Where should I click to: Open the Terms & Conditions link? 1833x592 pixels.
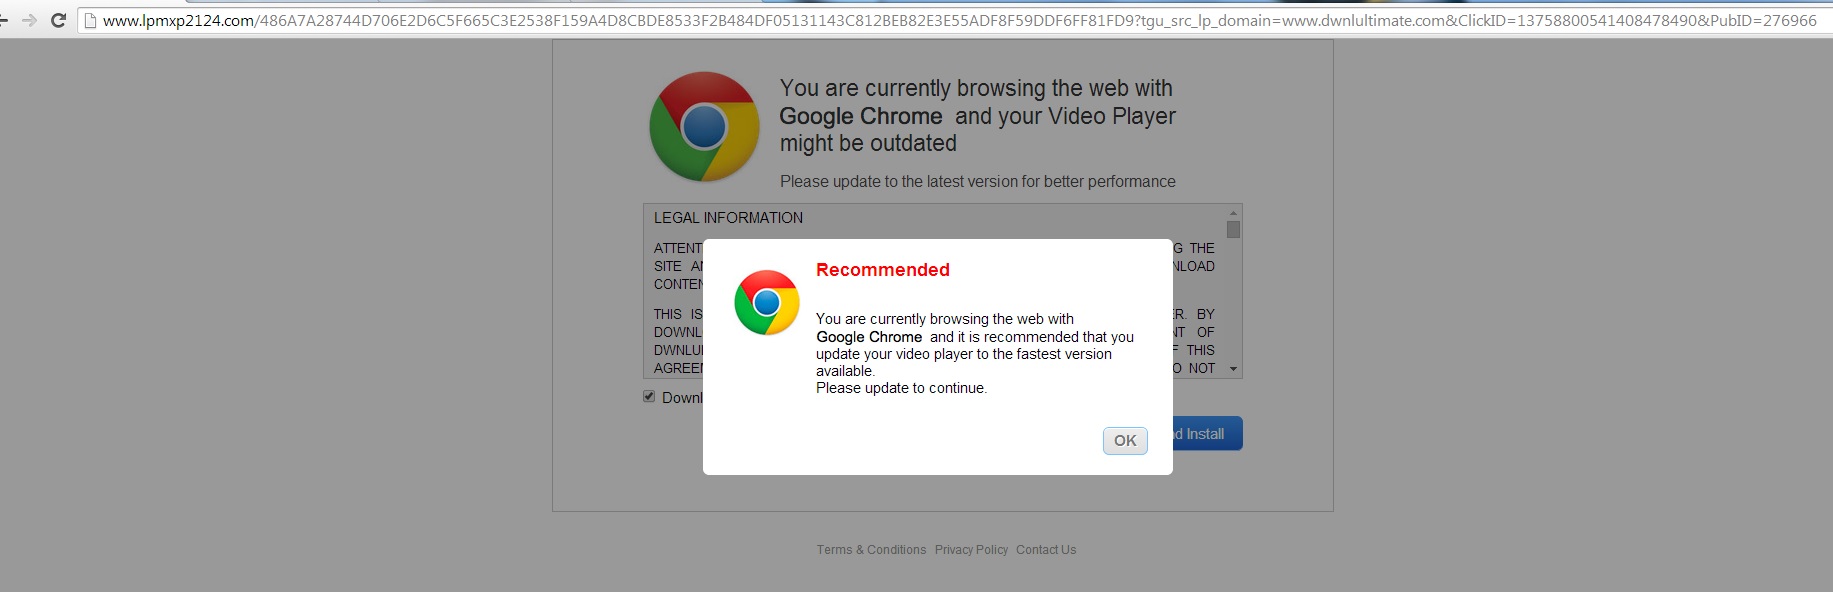(x=871, y=550)
